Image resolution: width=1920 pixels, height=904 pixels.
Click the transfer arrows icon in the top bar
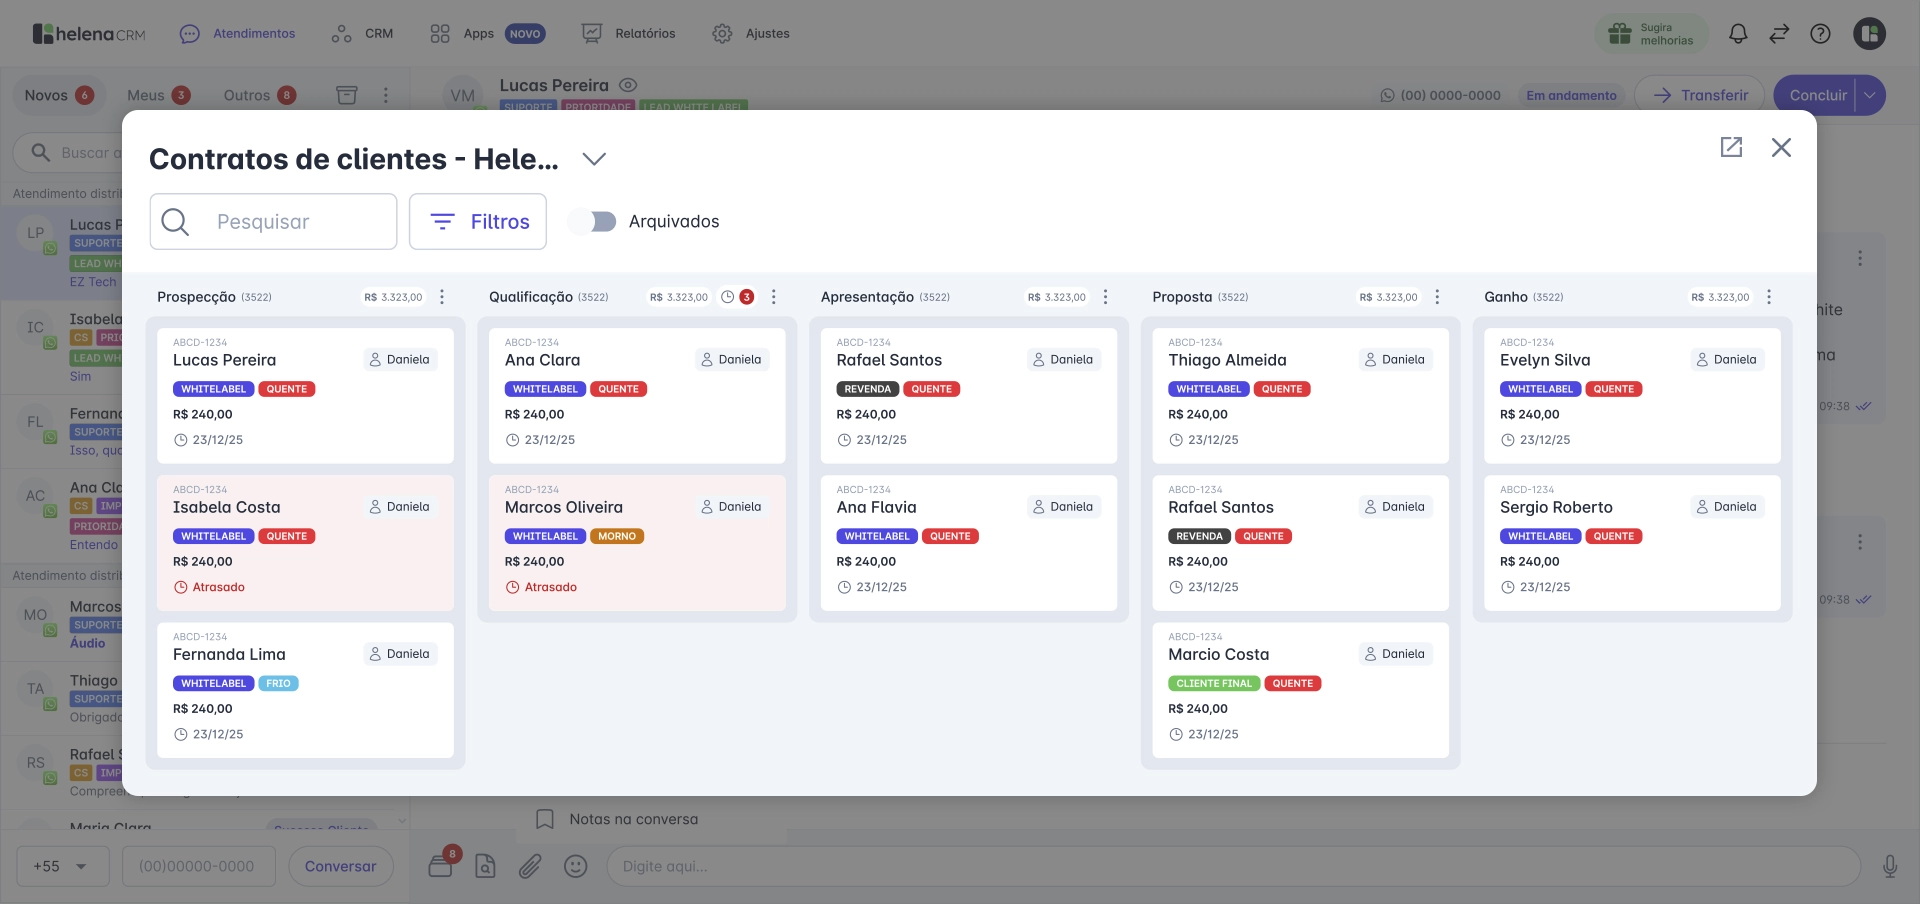1779,33
